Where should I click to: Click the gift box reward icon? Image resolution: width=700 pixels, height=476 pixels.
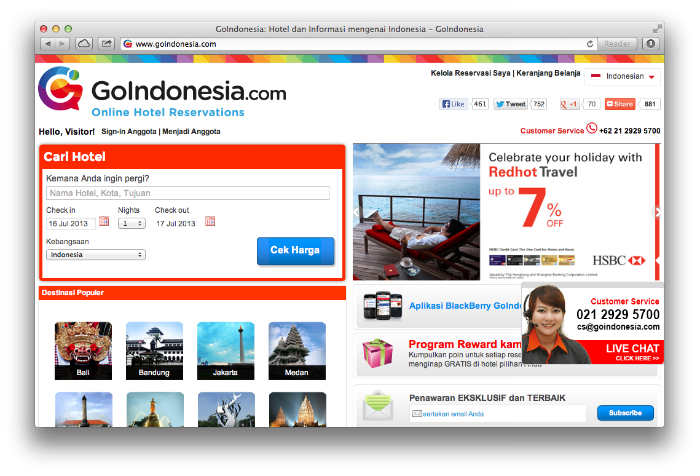378,352
